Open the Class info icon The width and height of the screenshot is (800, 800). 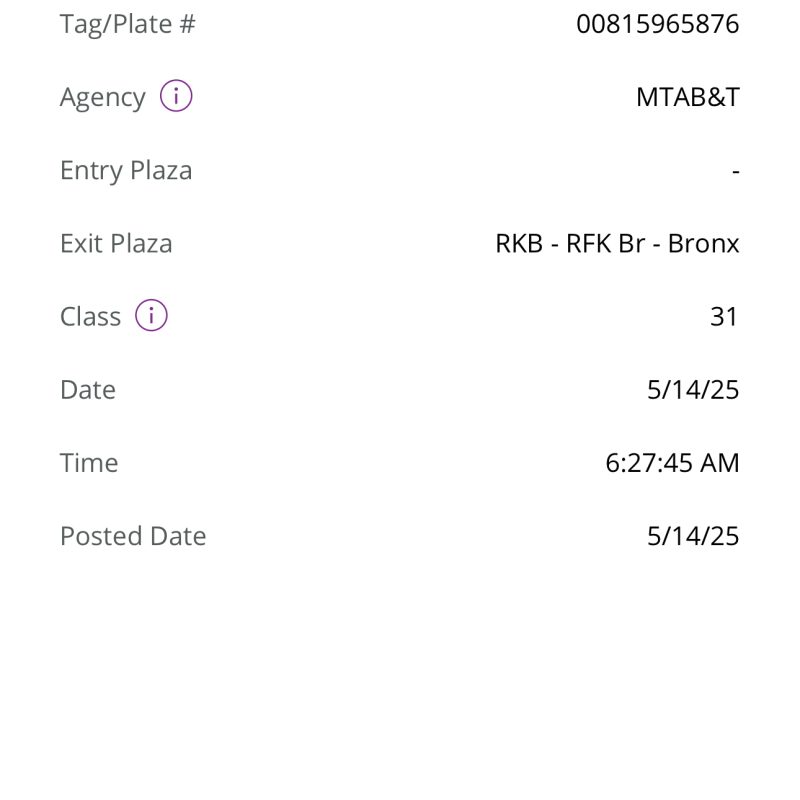tap(151, 315)
